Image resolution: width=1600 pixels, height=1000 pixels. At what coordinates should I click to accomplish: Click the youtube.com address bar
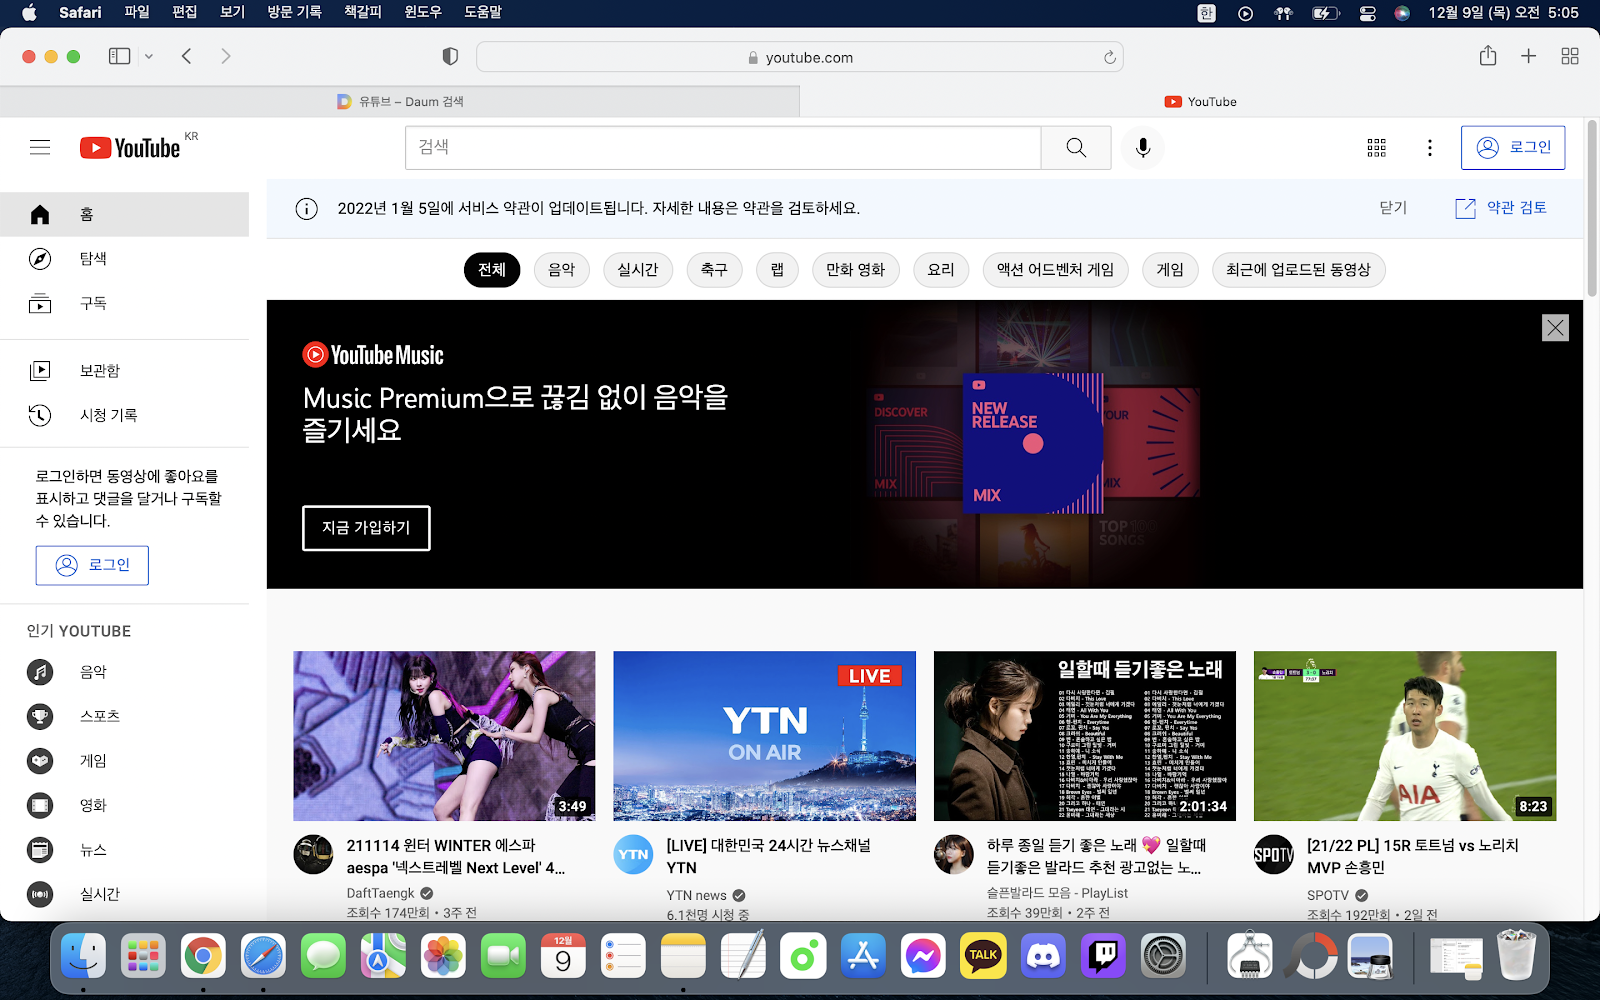pyautogui.click(x=800, y=57)
